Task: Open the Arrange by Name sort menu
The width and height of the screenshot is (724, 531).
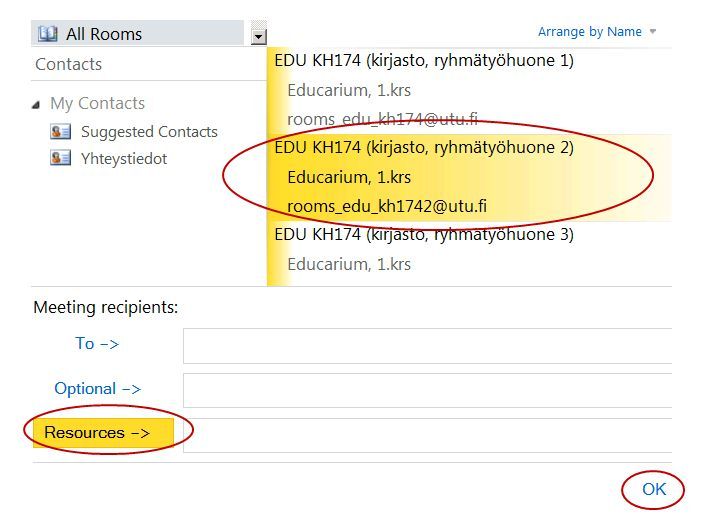Action: pyautogui.click(x=597, y=32)
